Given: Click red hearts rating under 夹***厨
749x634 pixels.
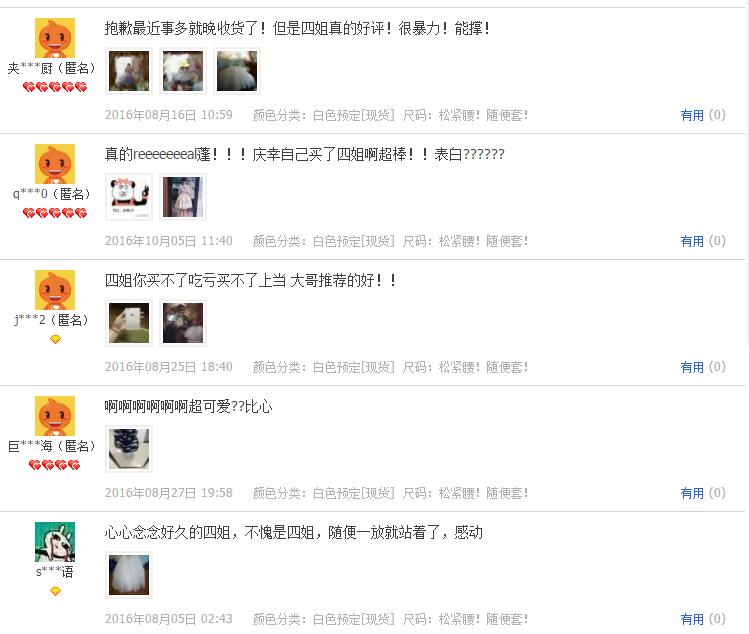Looking at the screenshot, I should [55, 87].
